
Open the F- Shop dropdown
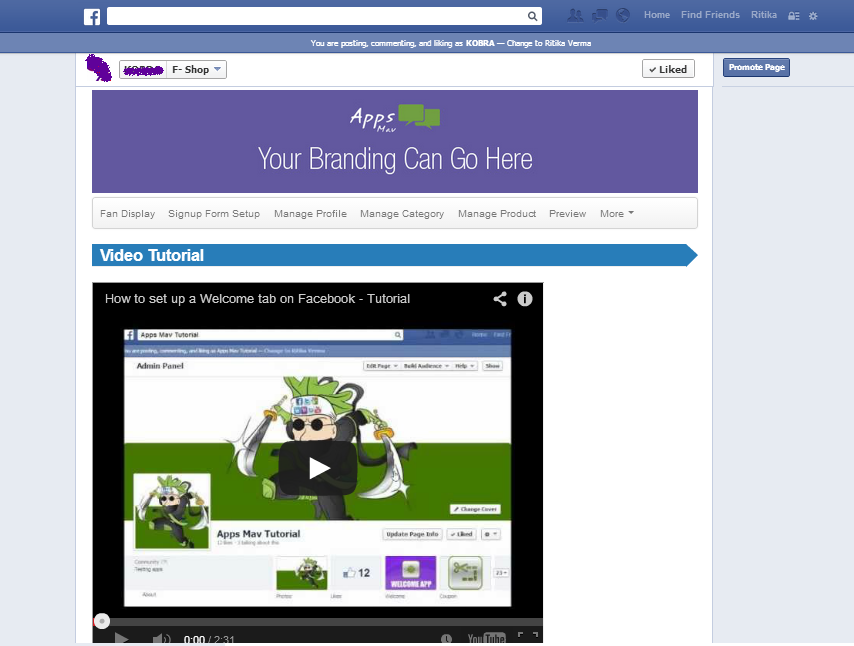tap(196, 69)
